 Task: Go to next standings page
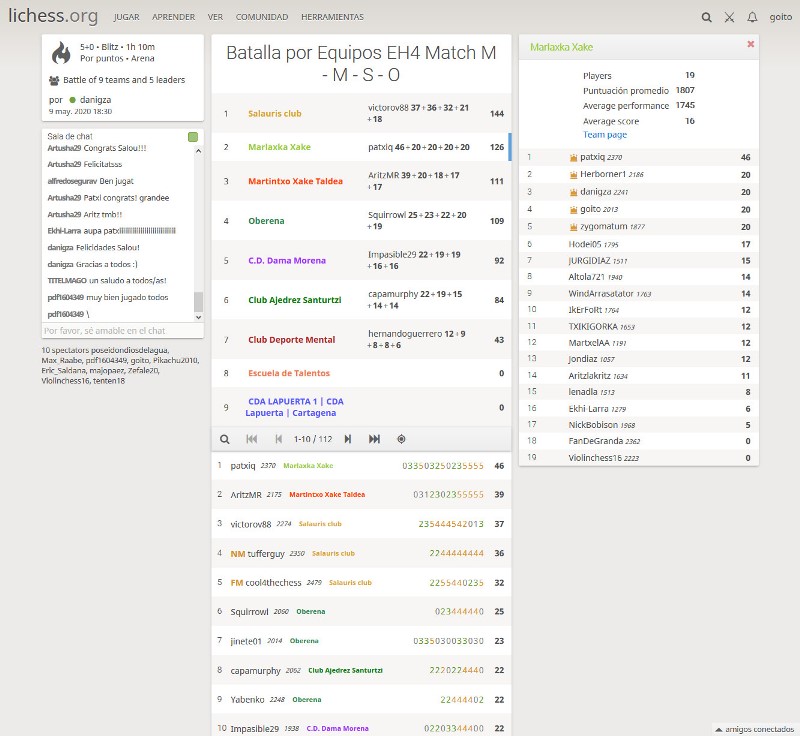(x=348, y=439)
